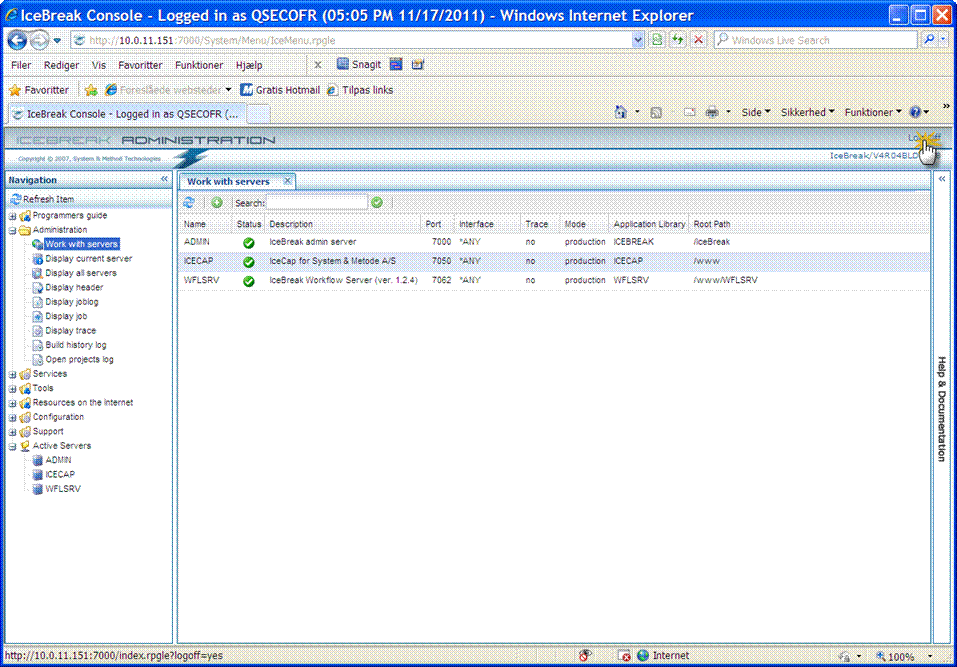Click the Tilpas links favorite
Viewport: 957px width, 667px height.
(x=360, y=90)
